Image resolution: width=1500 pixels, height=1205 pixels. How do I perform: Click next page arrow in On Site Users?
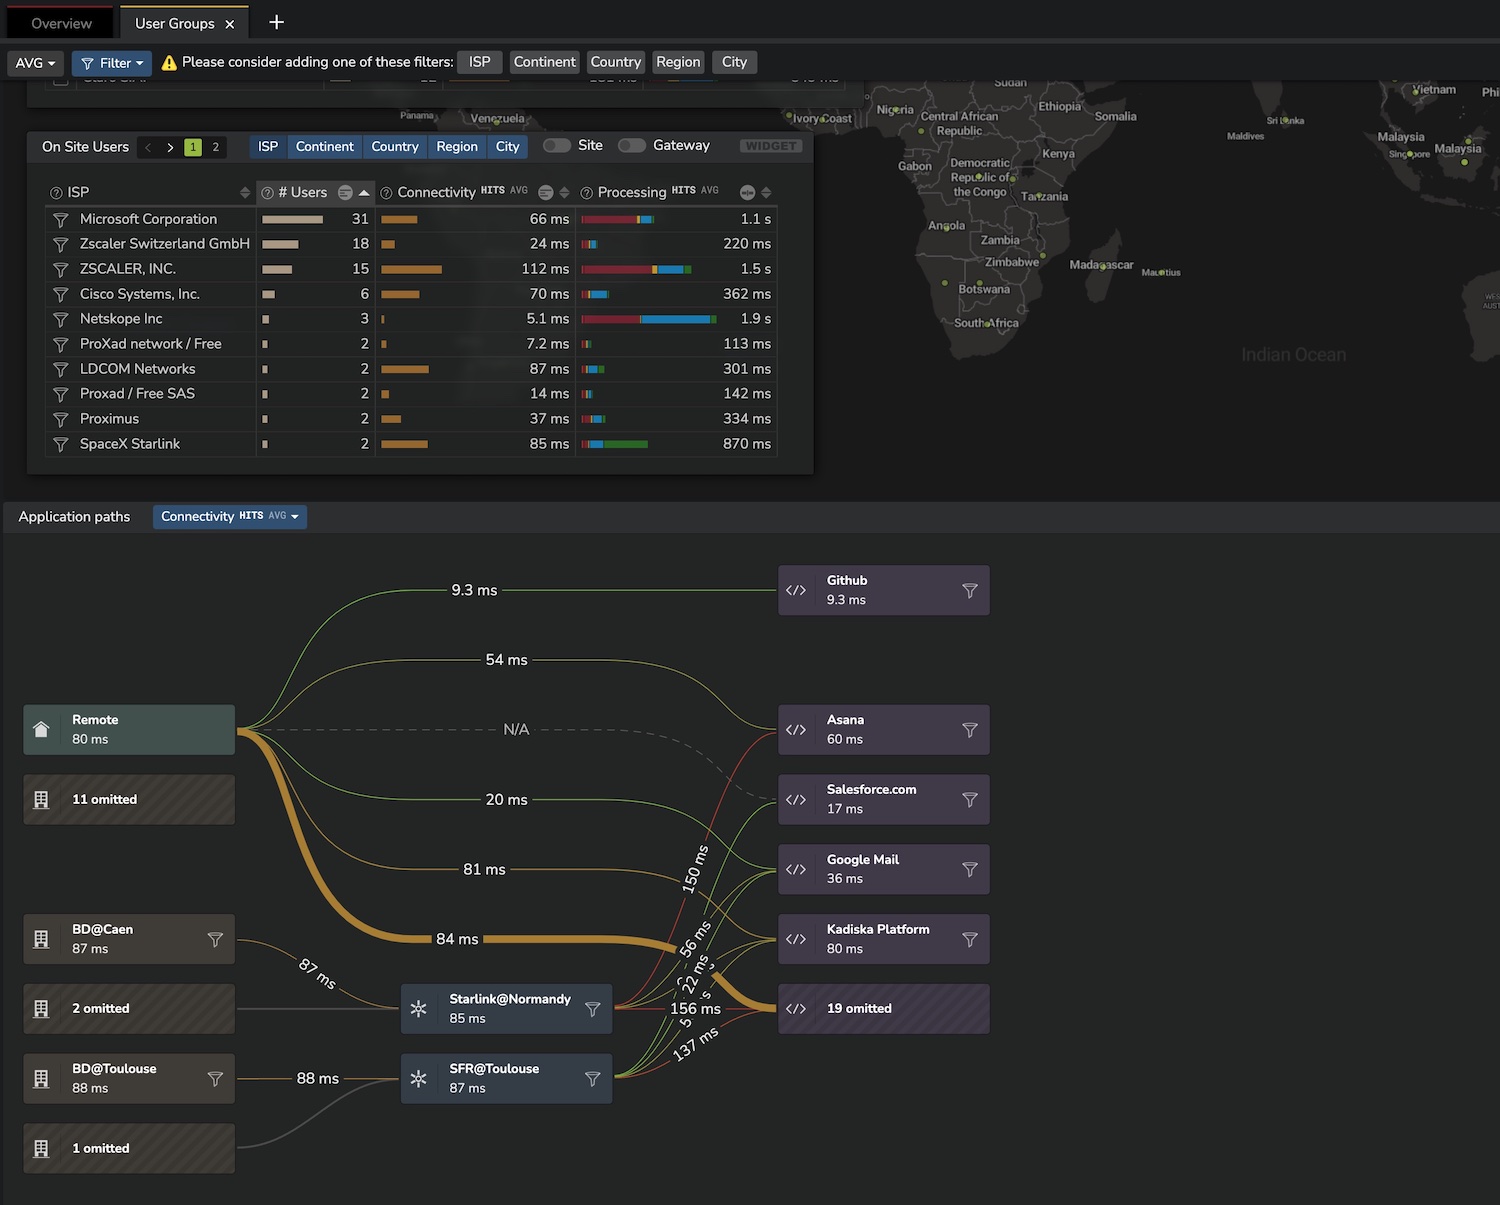pos(170,147)
